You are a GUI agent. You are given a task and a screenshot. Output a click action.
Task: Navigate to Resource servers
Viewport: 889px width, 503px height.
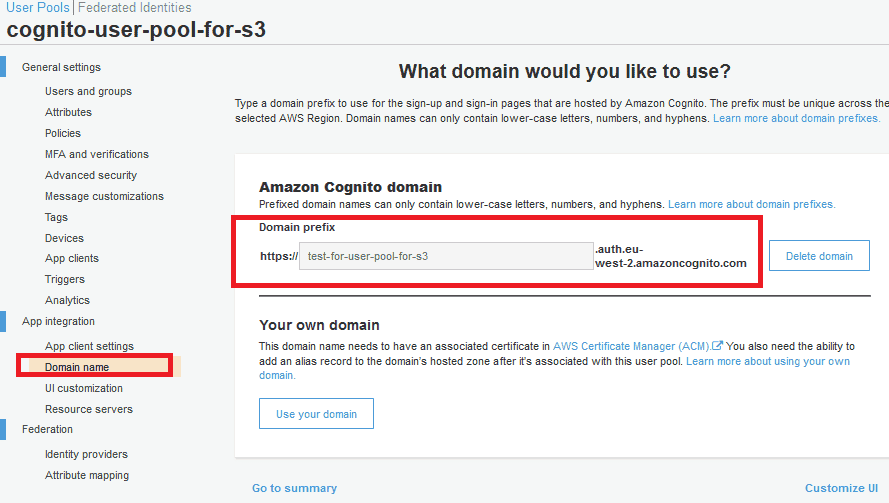point(88,409)
